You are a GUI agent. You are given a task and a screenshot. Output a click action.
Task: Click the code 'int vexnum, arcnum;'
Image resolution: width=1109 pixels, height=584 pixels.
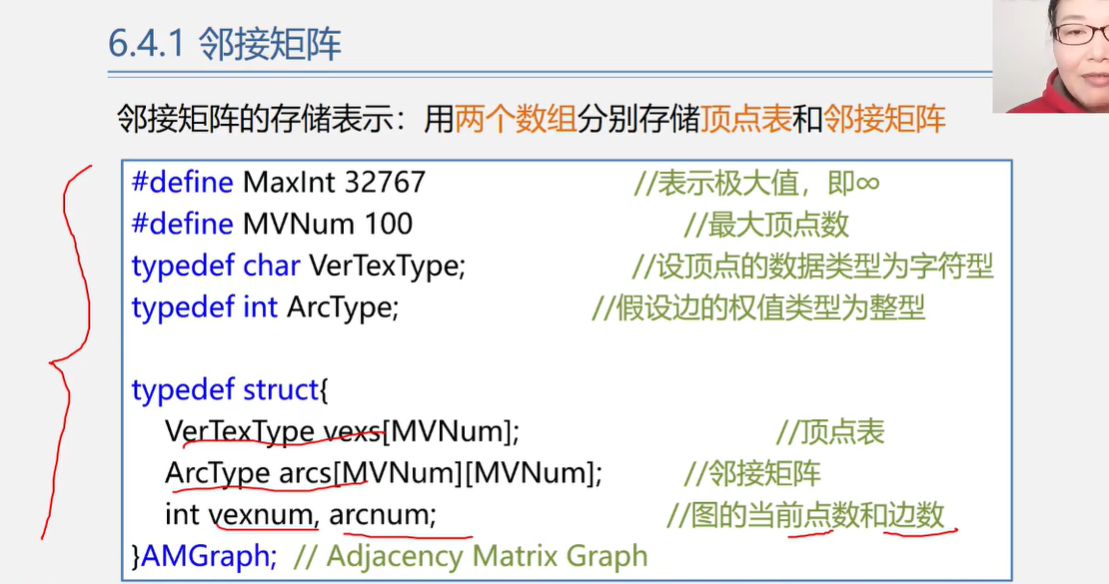click(301, 515)
